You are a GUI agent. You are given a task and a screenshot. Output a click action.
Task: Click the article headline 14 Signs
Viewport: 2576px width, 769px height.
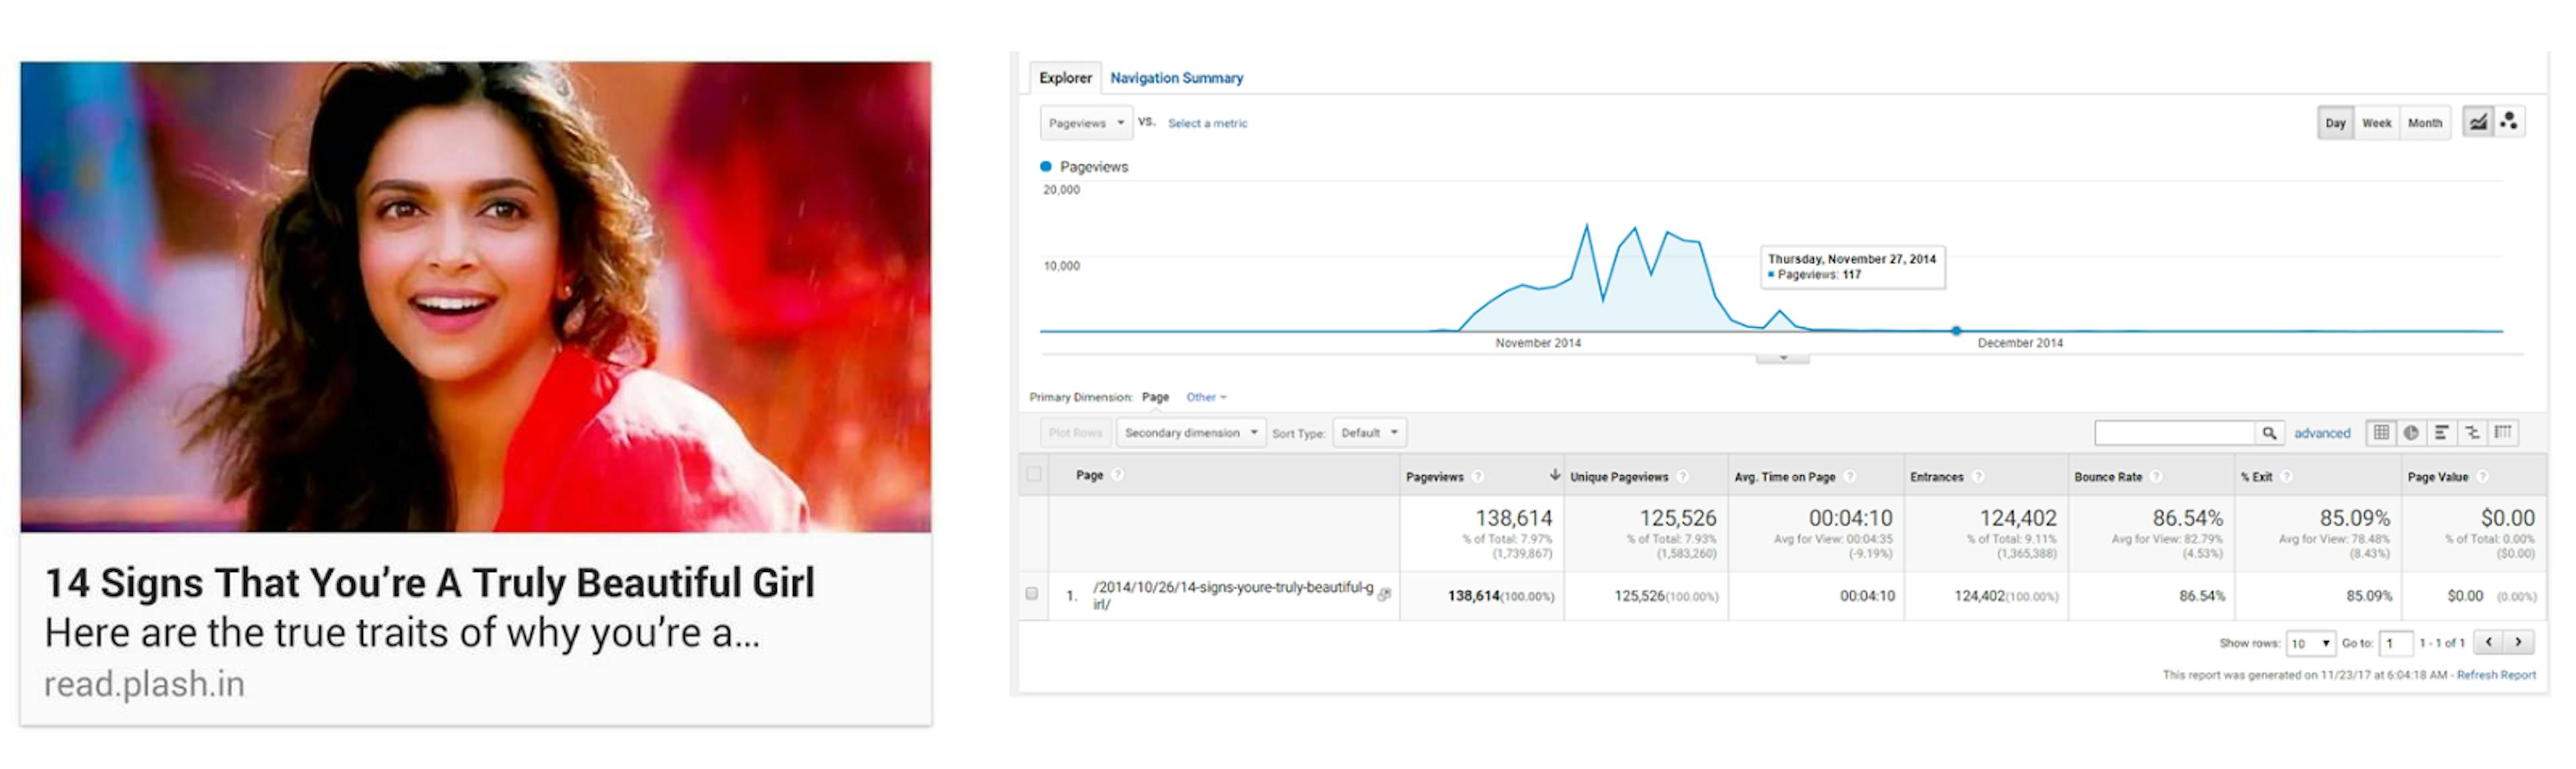430,583
